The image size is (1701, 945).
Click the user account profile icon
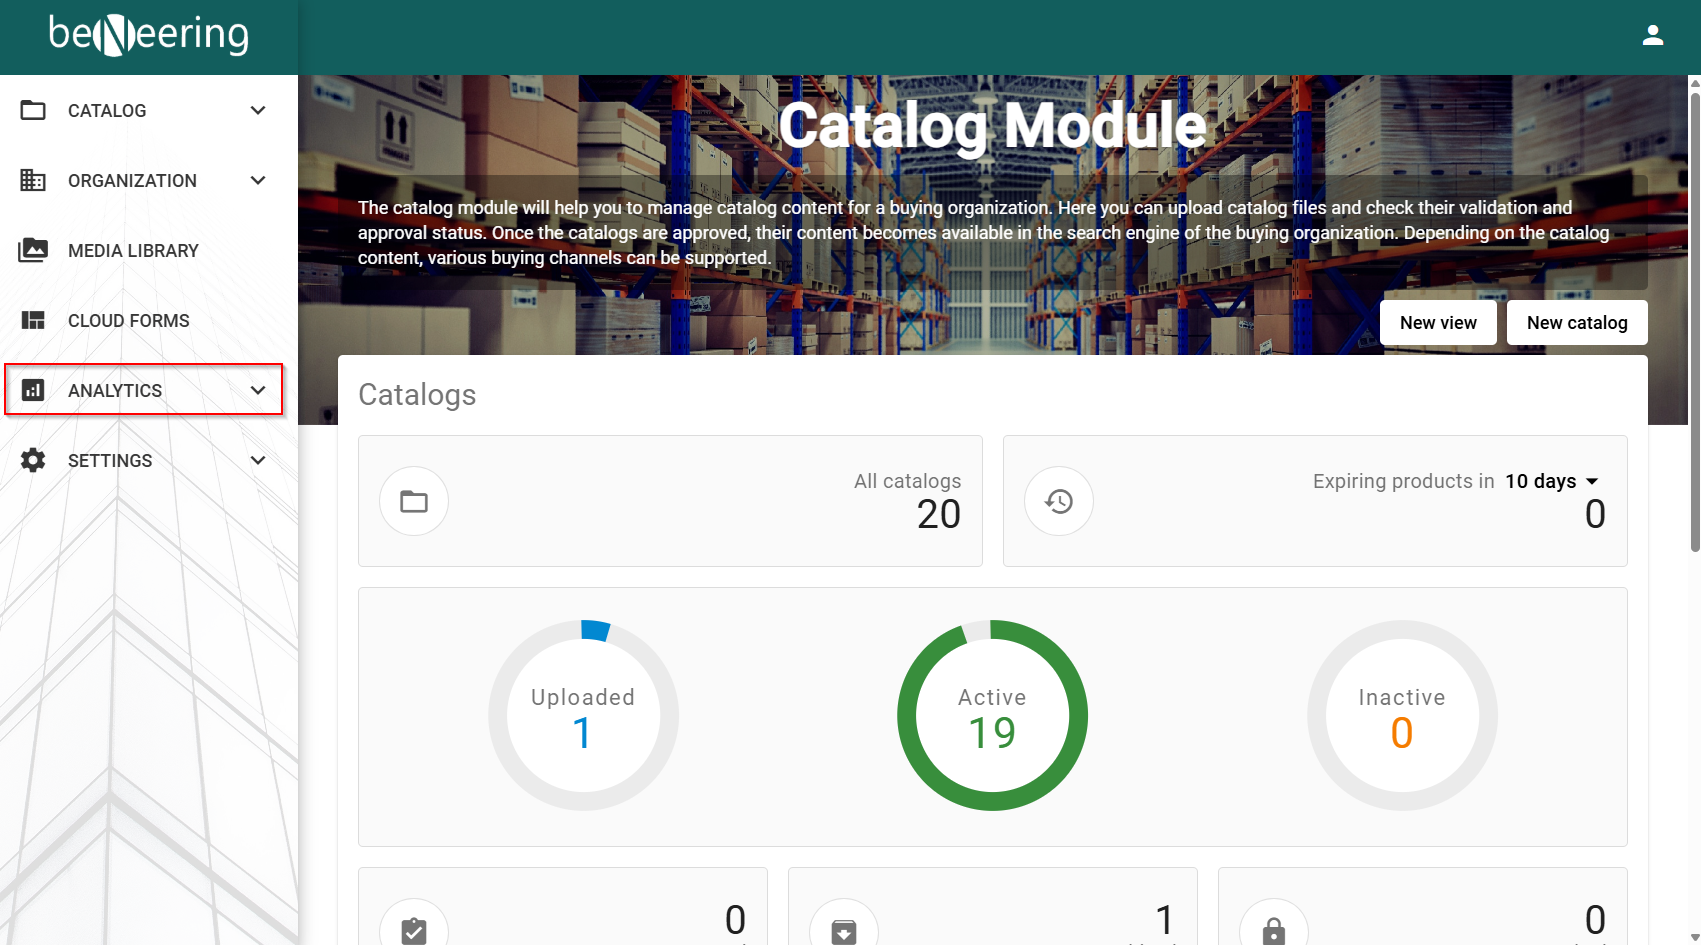[x=1652, y=36]
